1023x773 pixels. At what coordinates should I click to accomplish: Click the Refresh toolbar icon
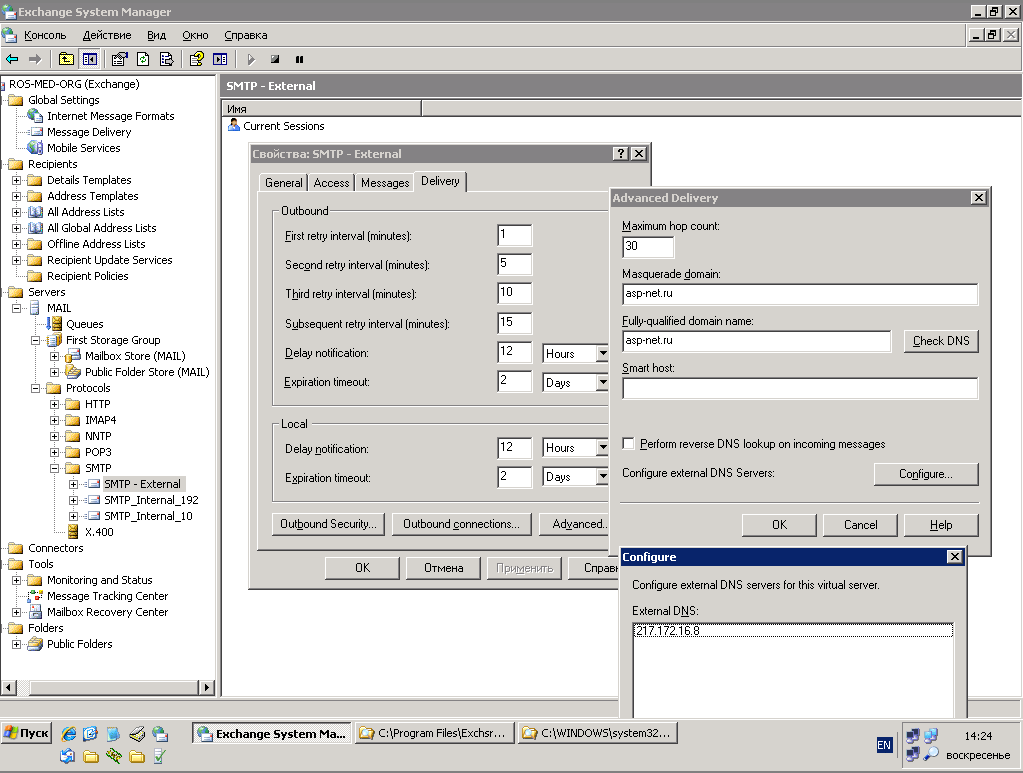coord(143,59)
